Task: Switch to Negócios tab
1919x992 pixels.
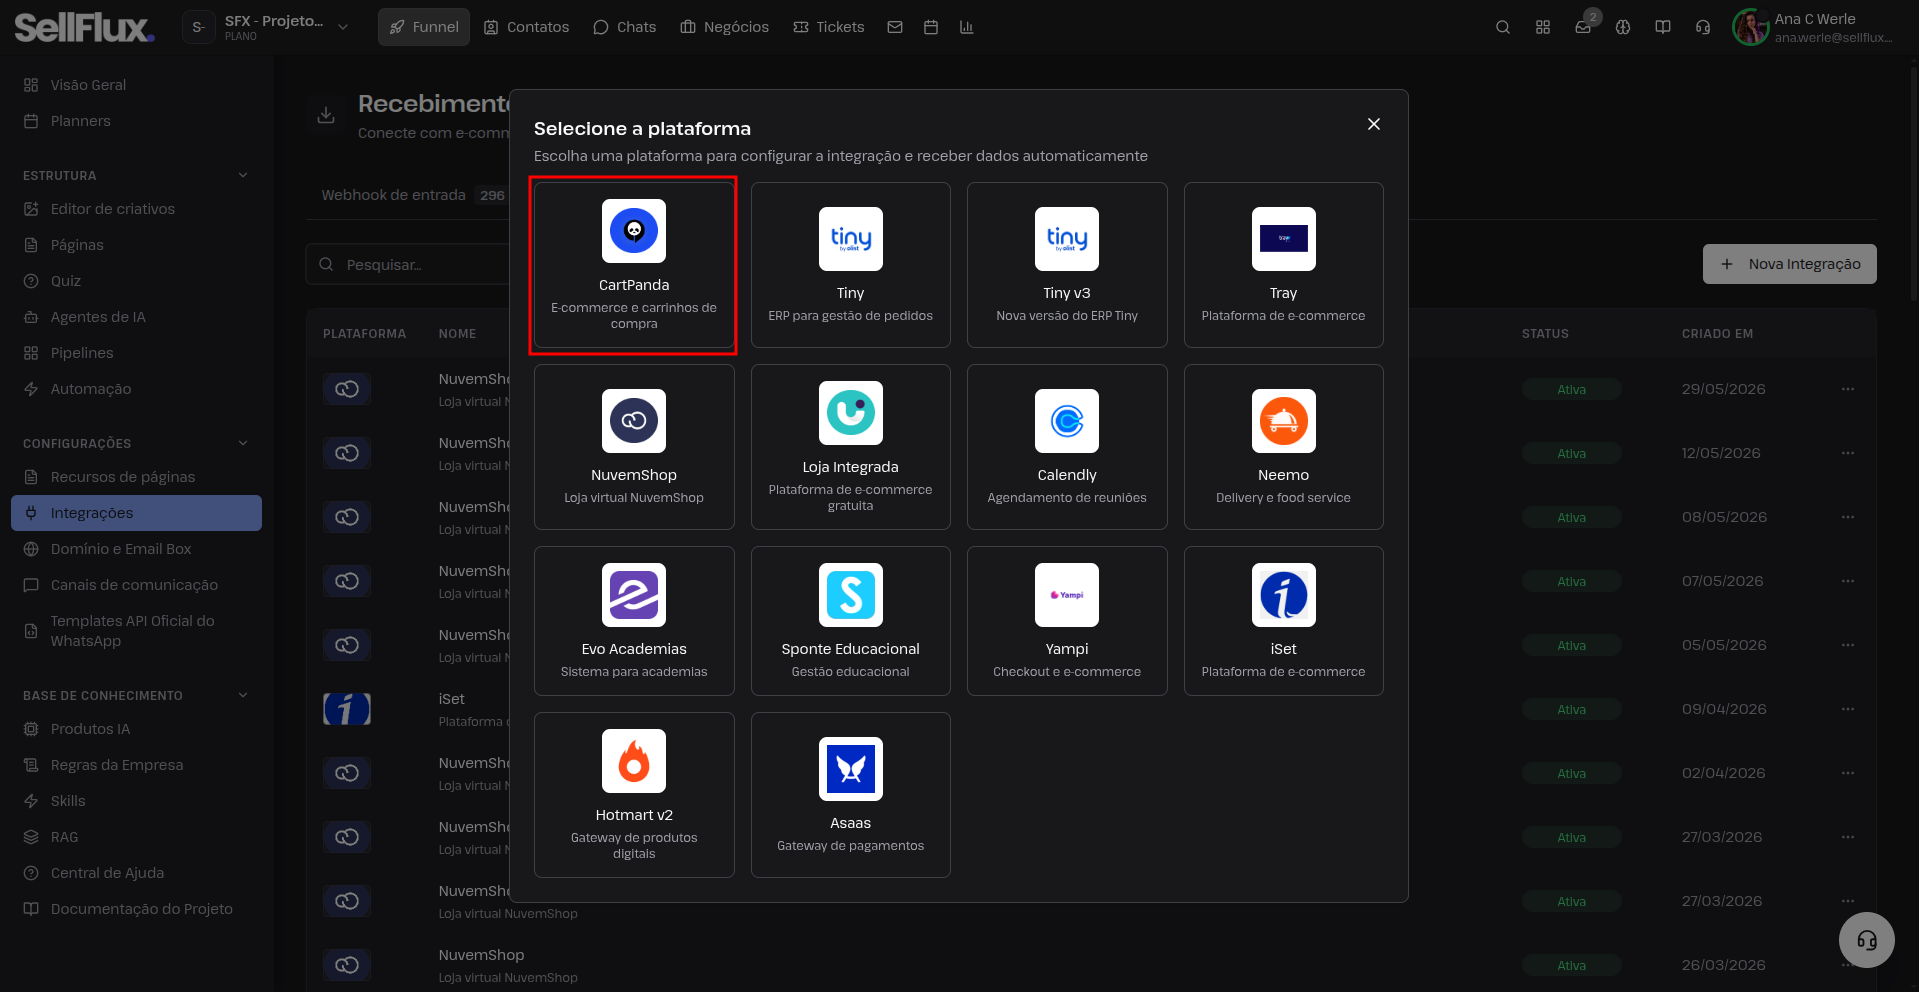Action: (x=725, y=27)
